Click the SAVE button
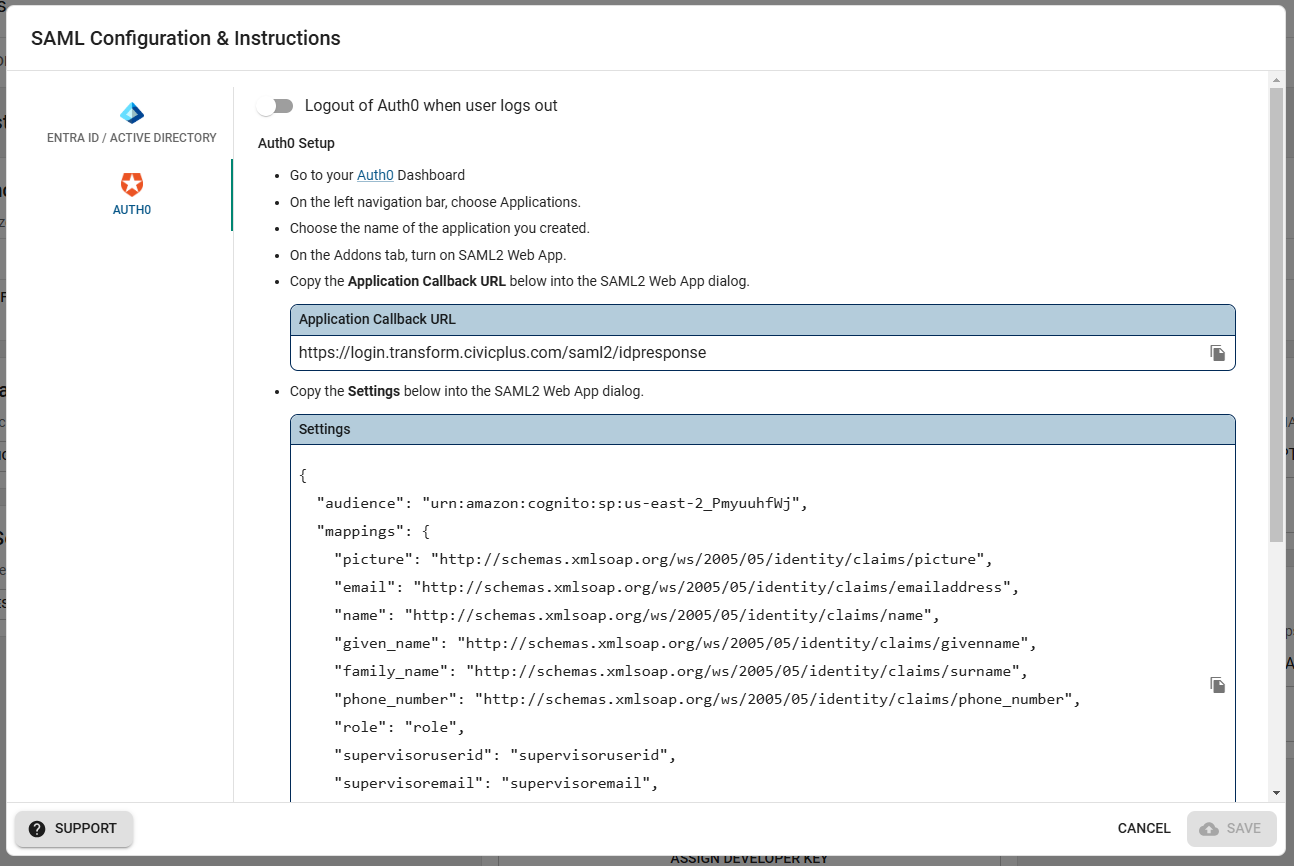1294x866 pixels. [1231, 829]
